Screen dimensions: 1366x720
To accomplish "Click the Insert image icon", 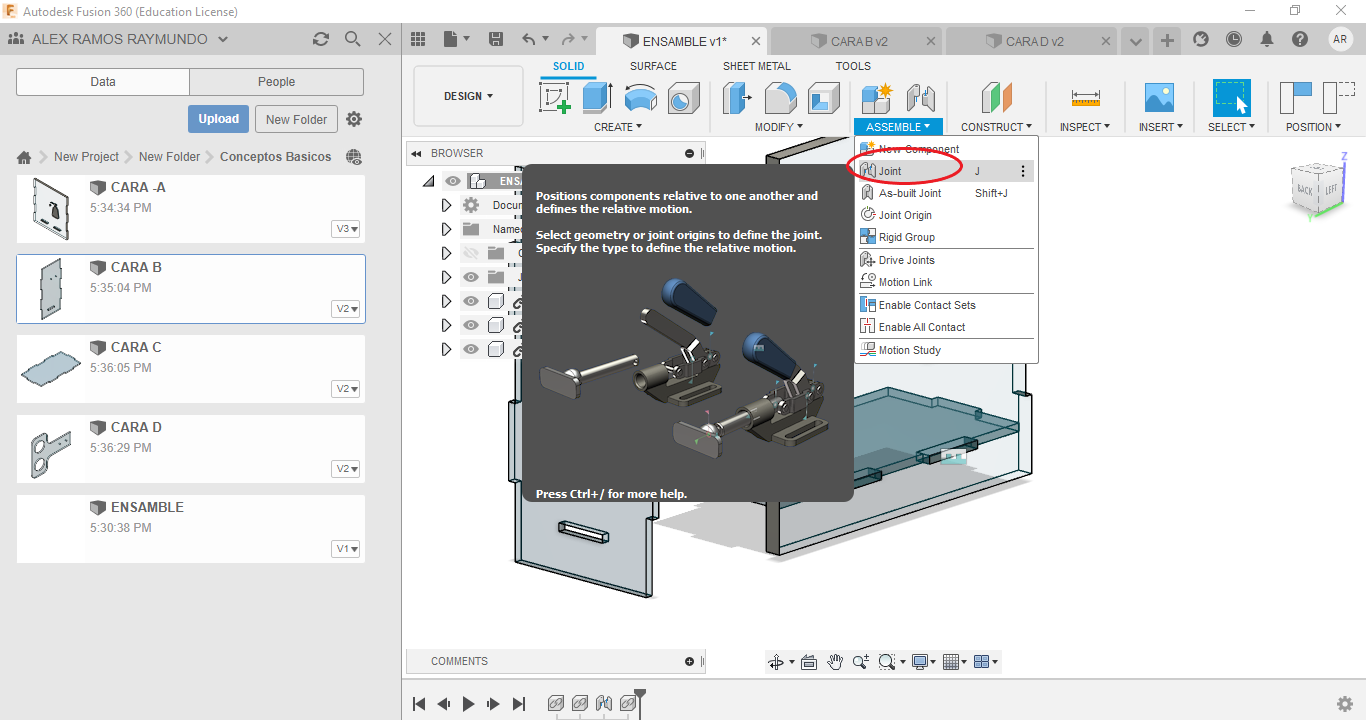I will coord(1159,98).
